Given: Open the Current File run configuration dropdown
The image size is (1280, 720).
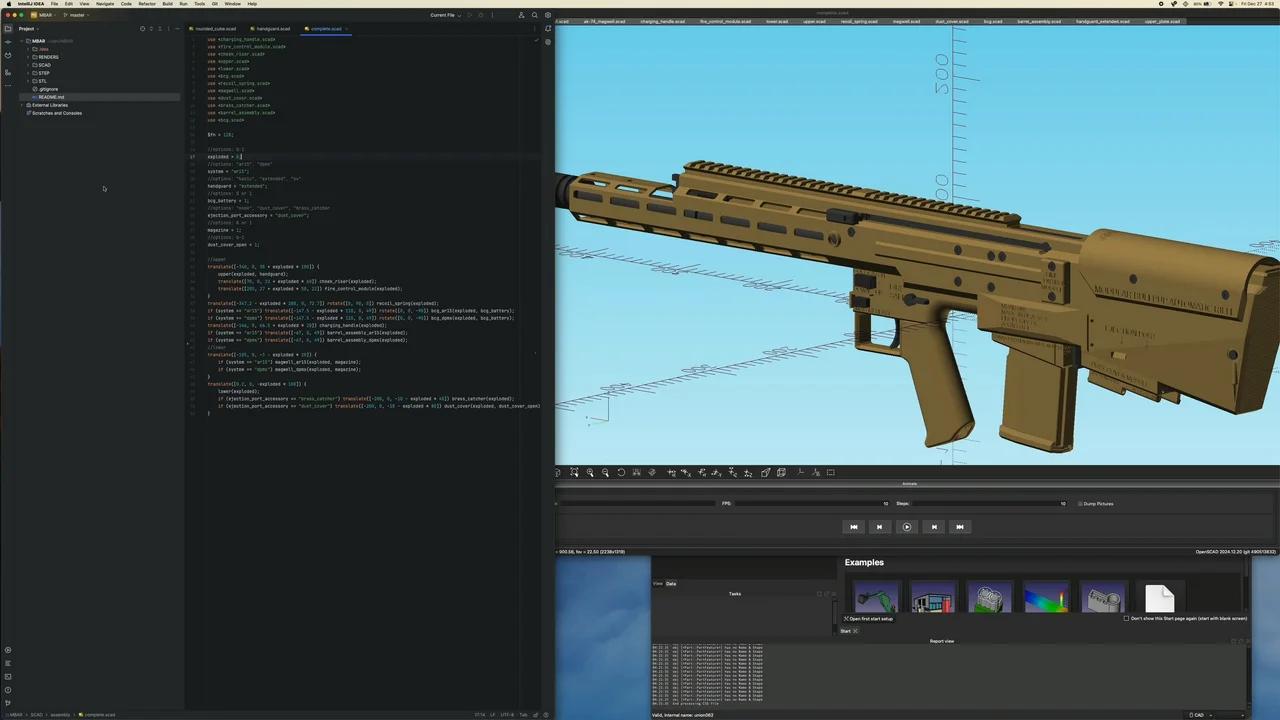Looking at the screenshot, I should 445,15.
